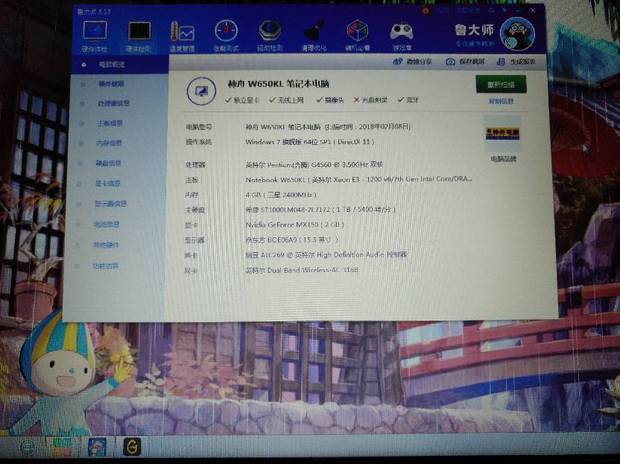Click the 鲁大师 logo text

tap(474, 30)
